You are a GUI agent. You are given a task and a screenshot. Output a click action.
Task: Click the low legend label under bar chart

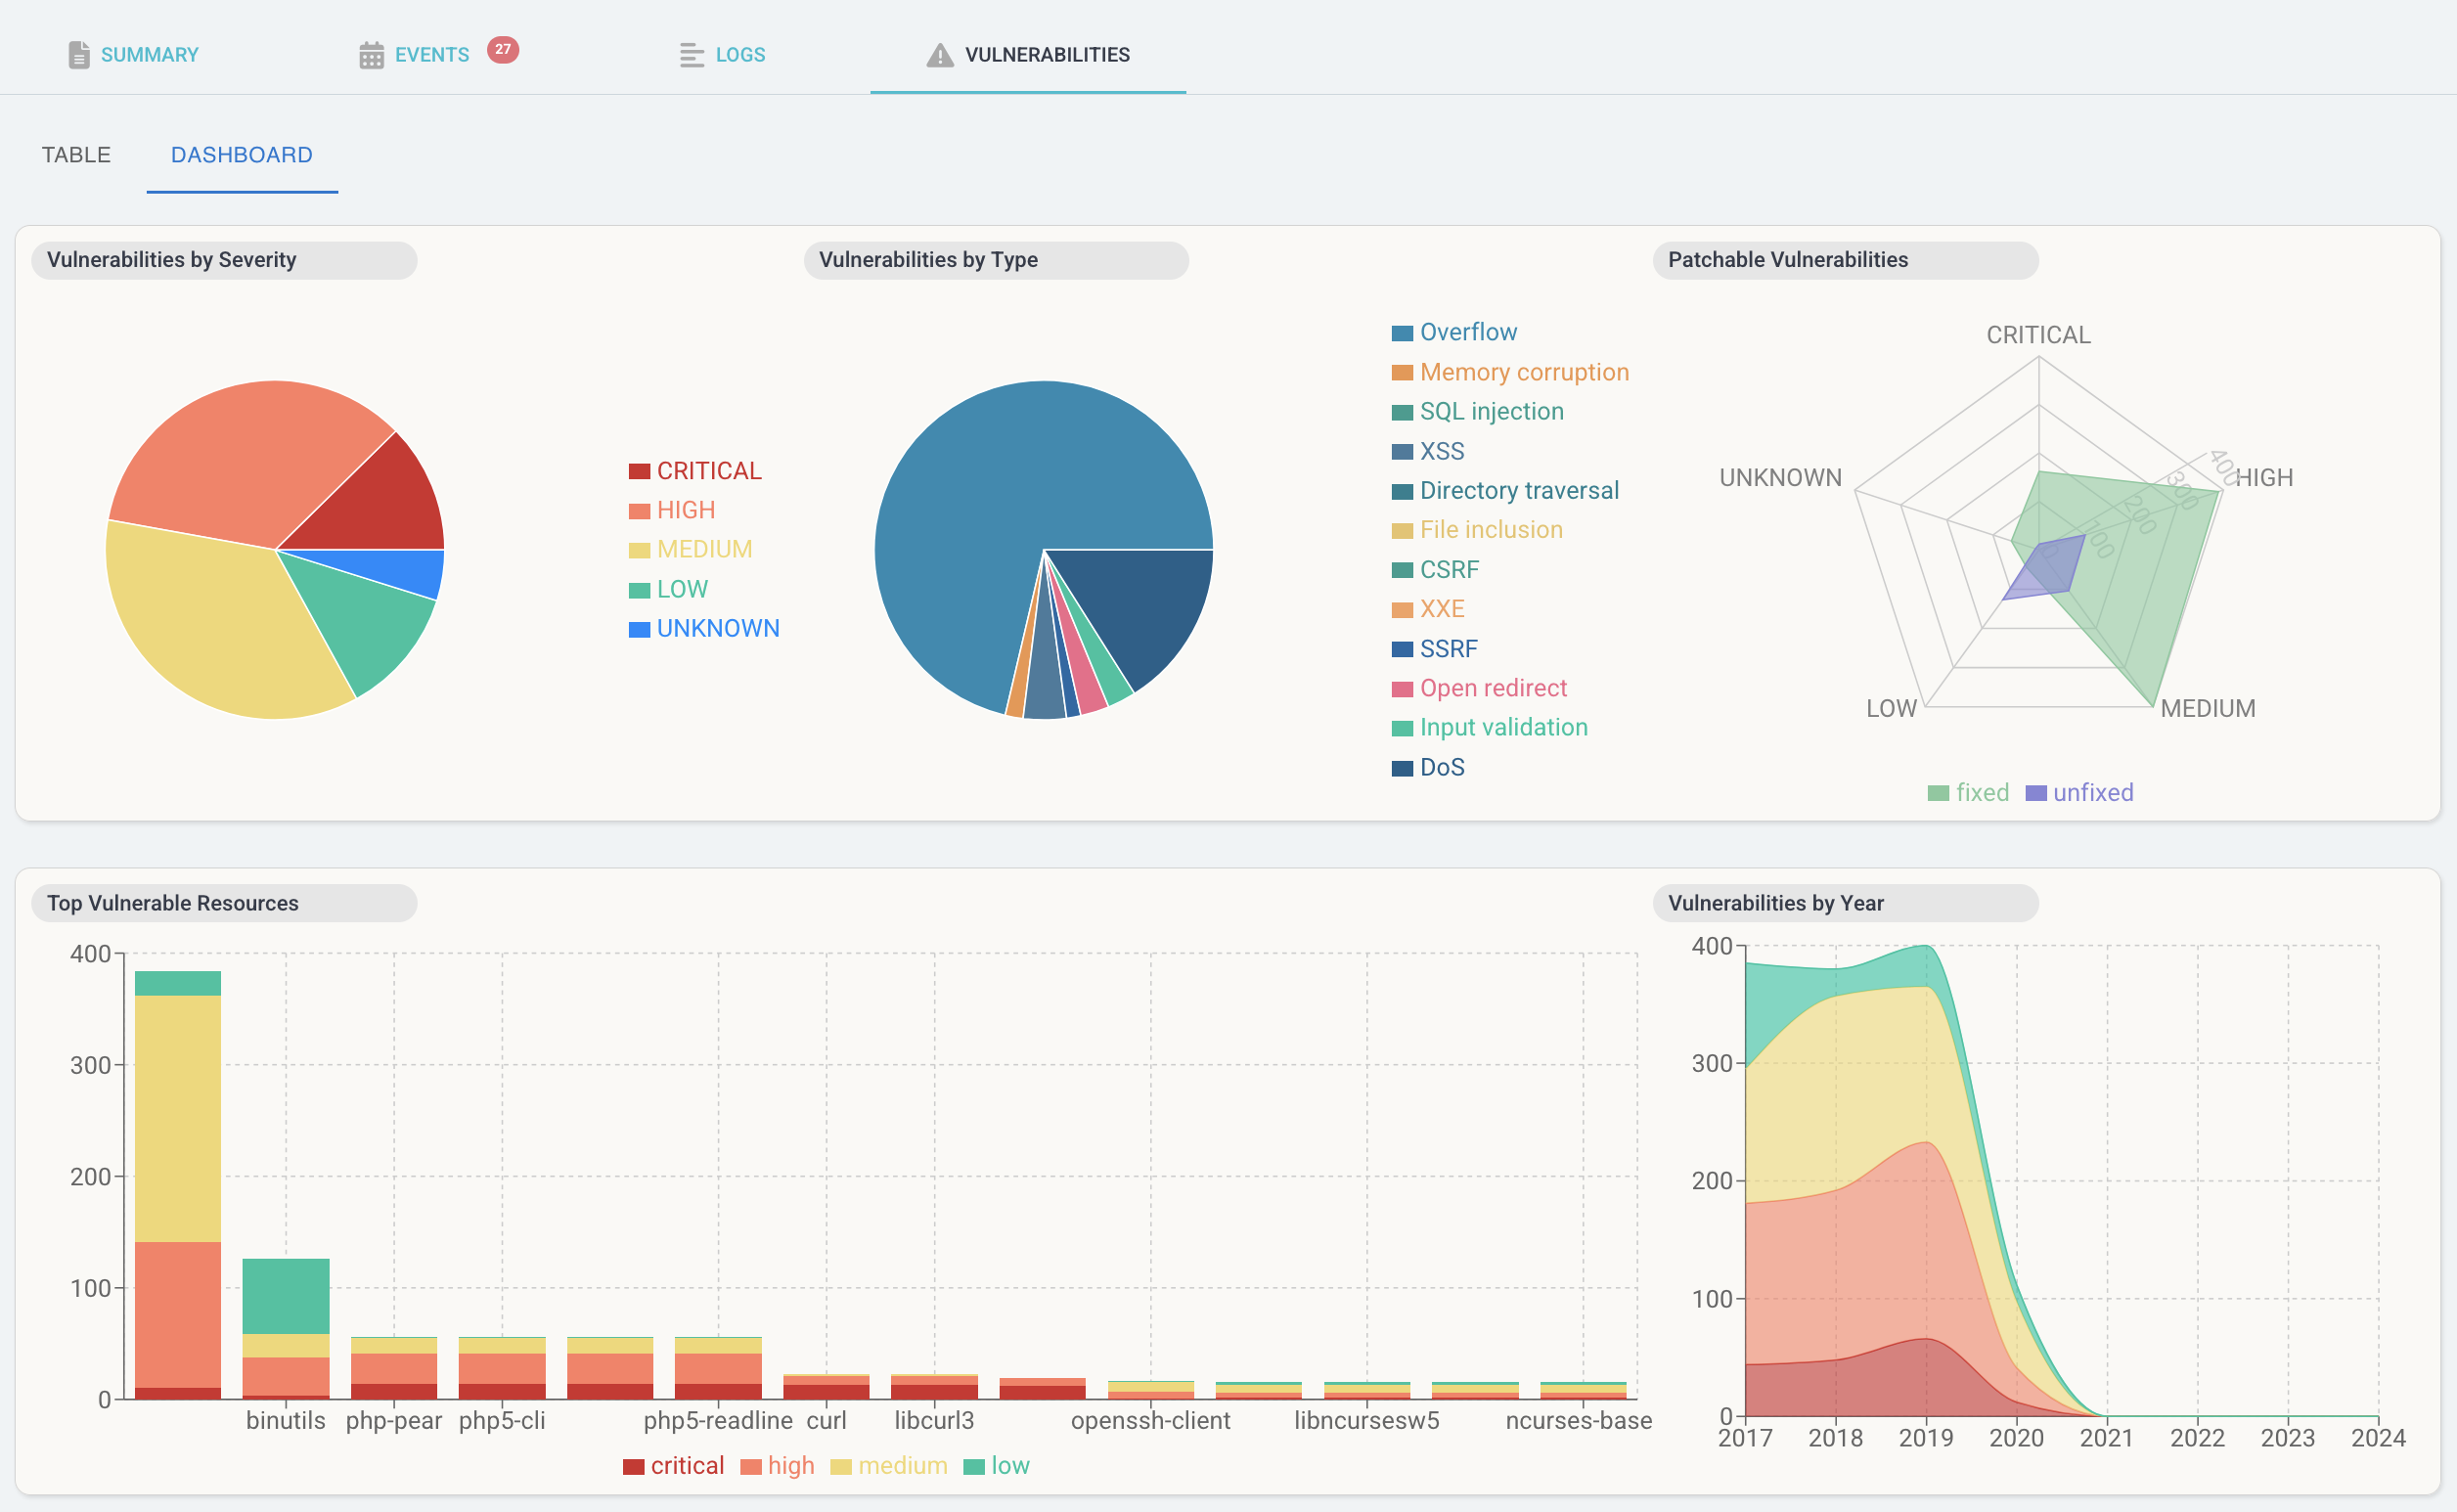pos(1010,1466)
